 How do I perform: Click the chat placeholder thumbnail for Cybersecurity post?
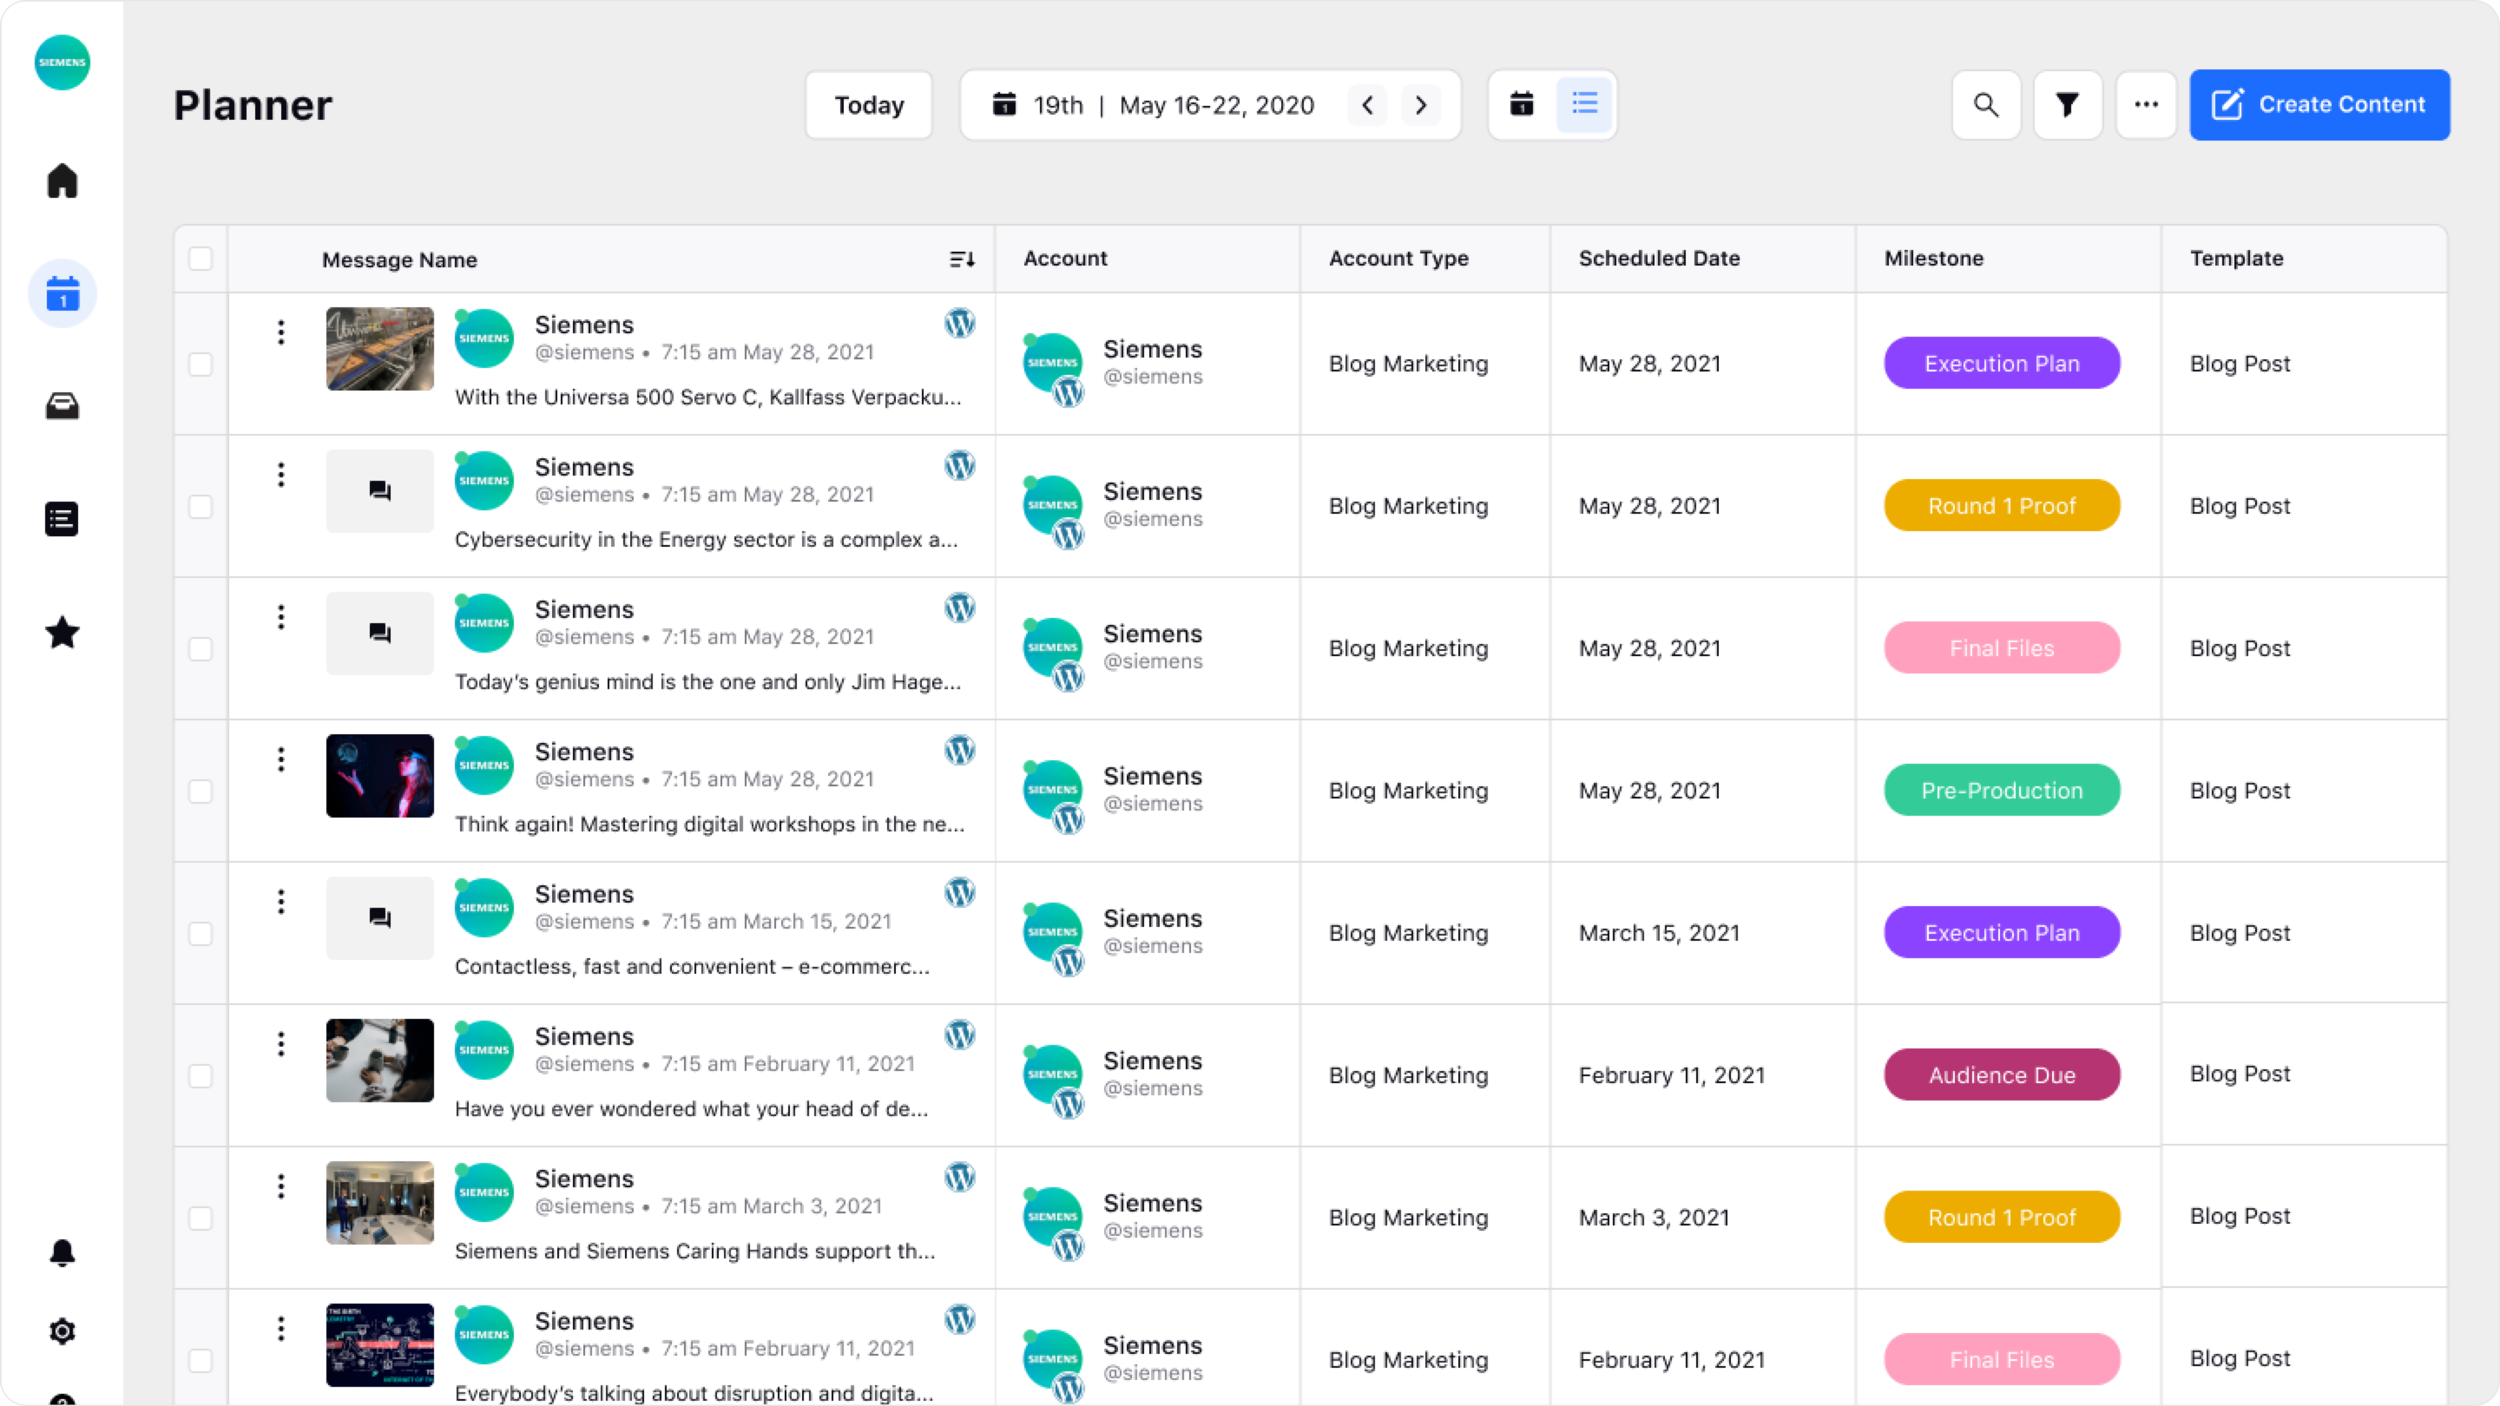click(380, 491)
